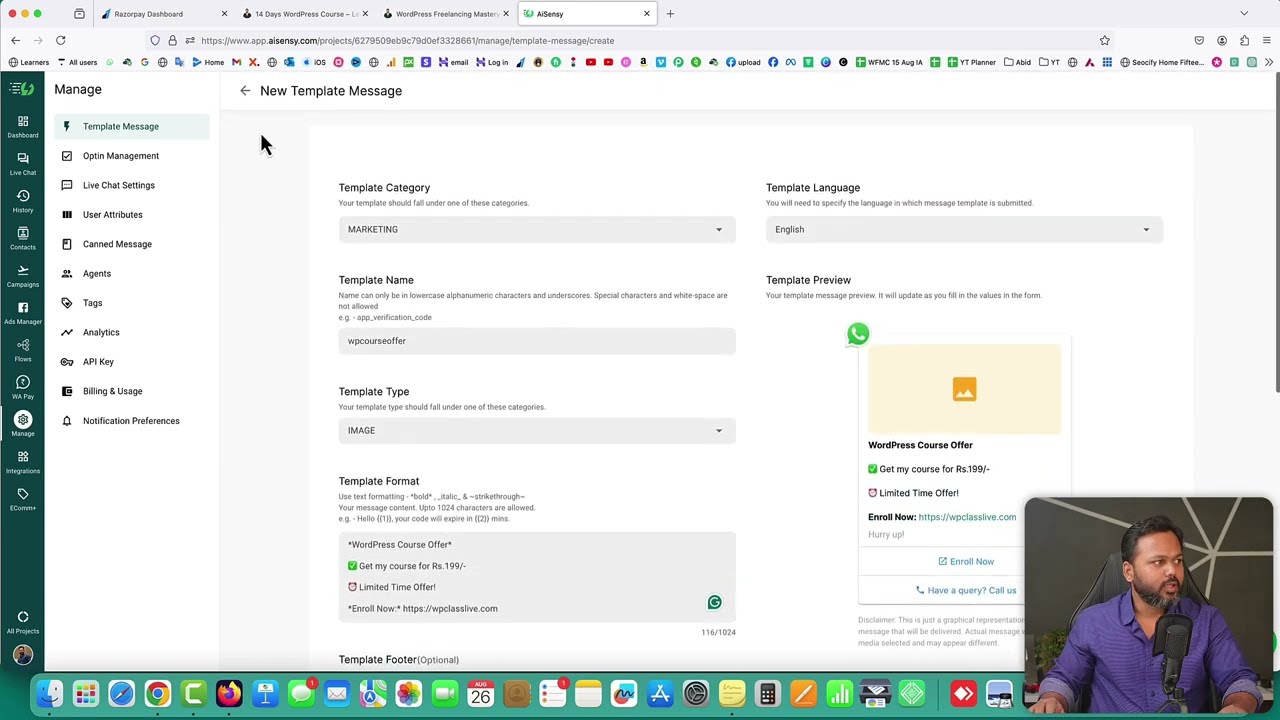This screenshot has width=1280, height=720.
Task: Click the Grammarly icon in Template Format box
Action: pos(714,602)
